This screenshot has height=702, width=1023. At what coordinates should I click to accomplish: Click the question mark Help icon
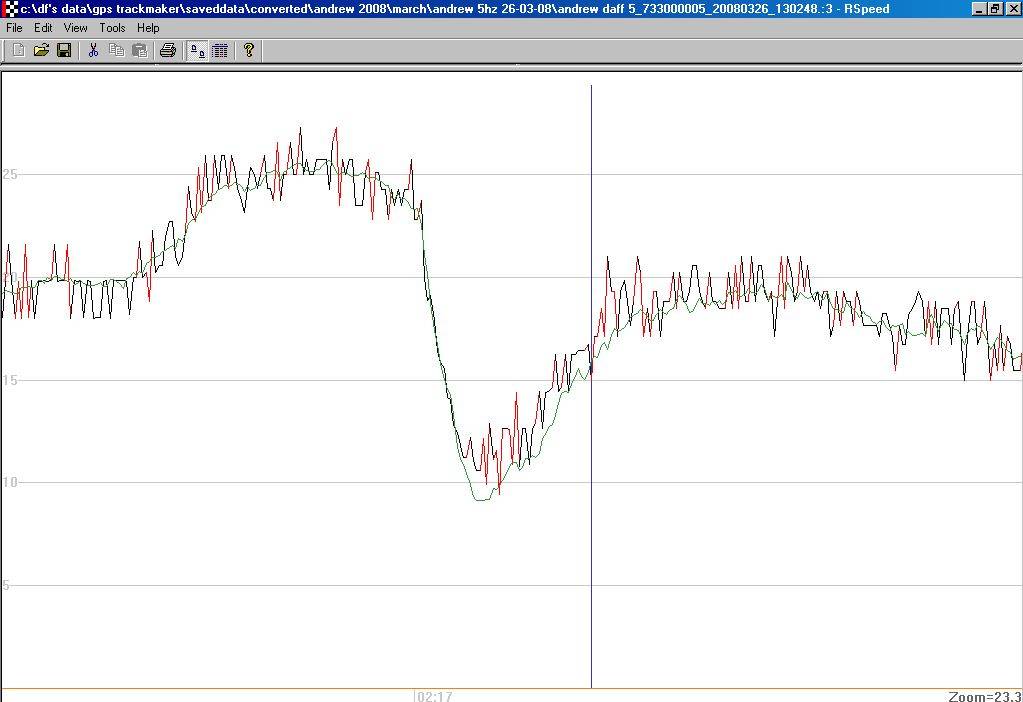click(x=249, y=50)
